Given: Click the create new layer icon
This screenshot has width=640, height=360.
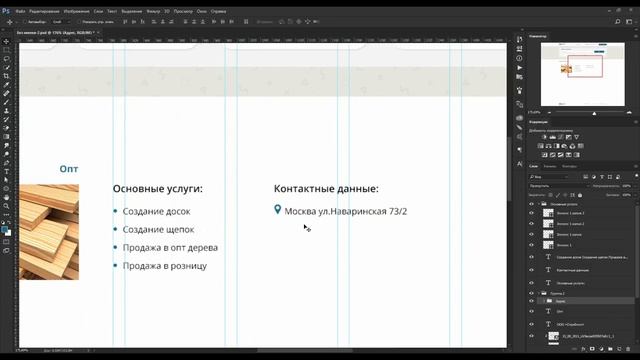Looking at the screenshot, I should [619, 349].
